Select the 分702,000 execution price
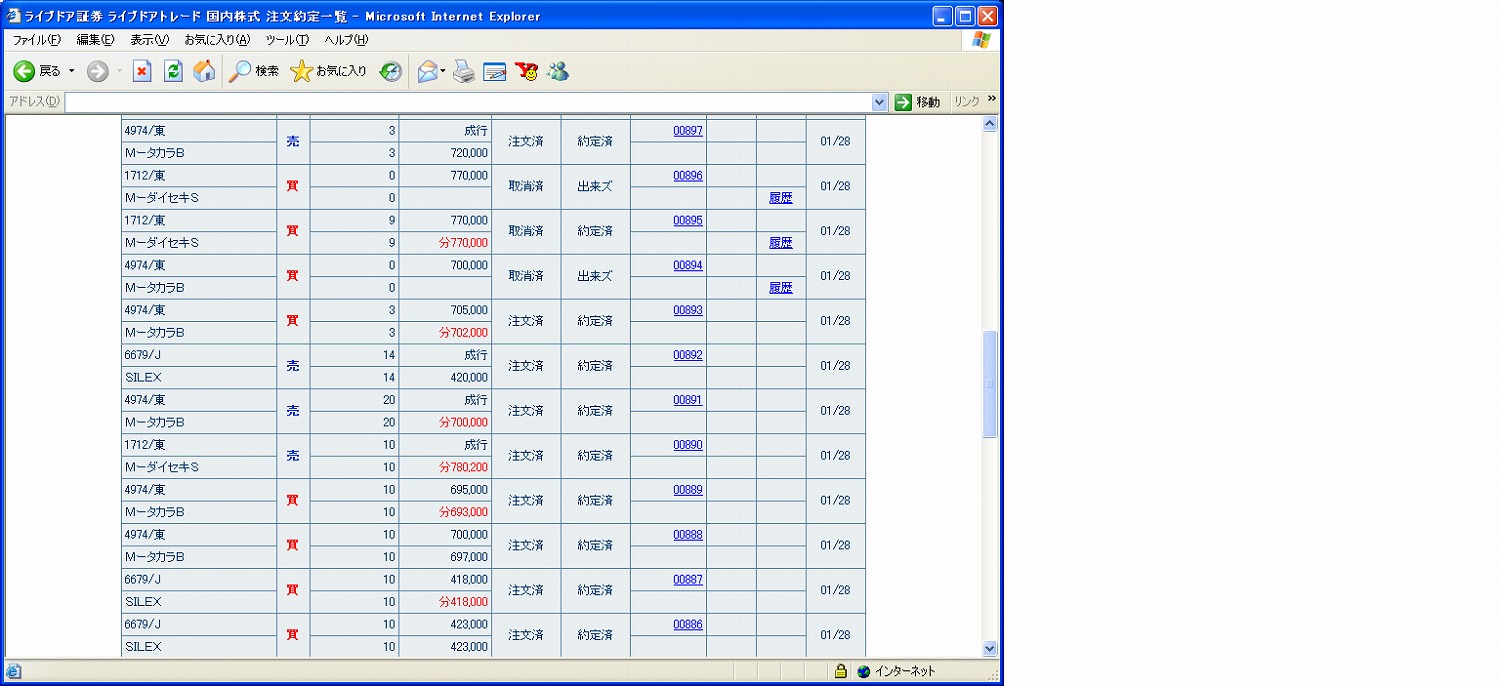 pyautogui.click(x=464, y=333)
